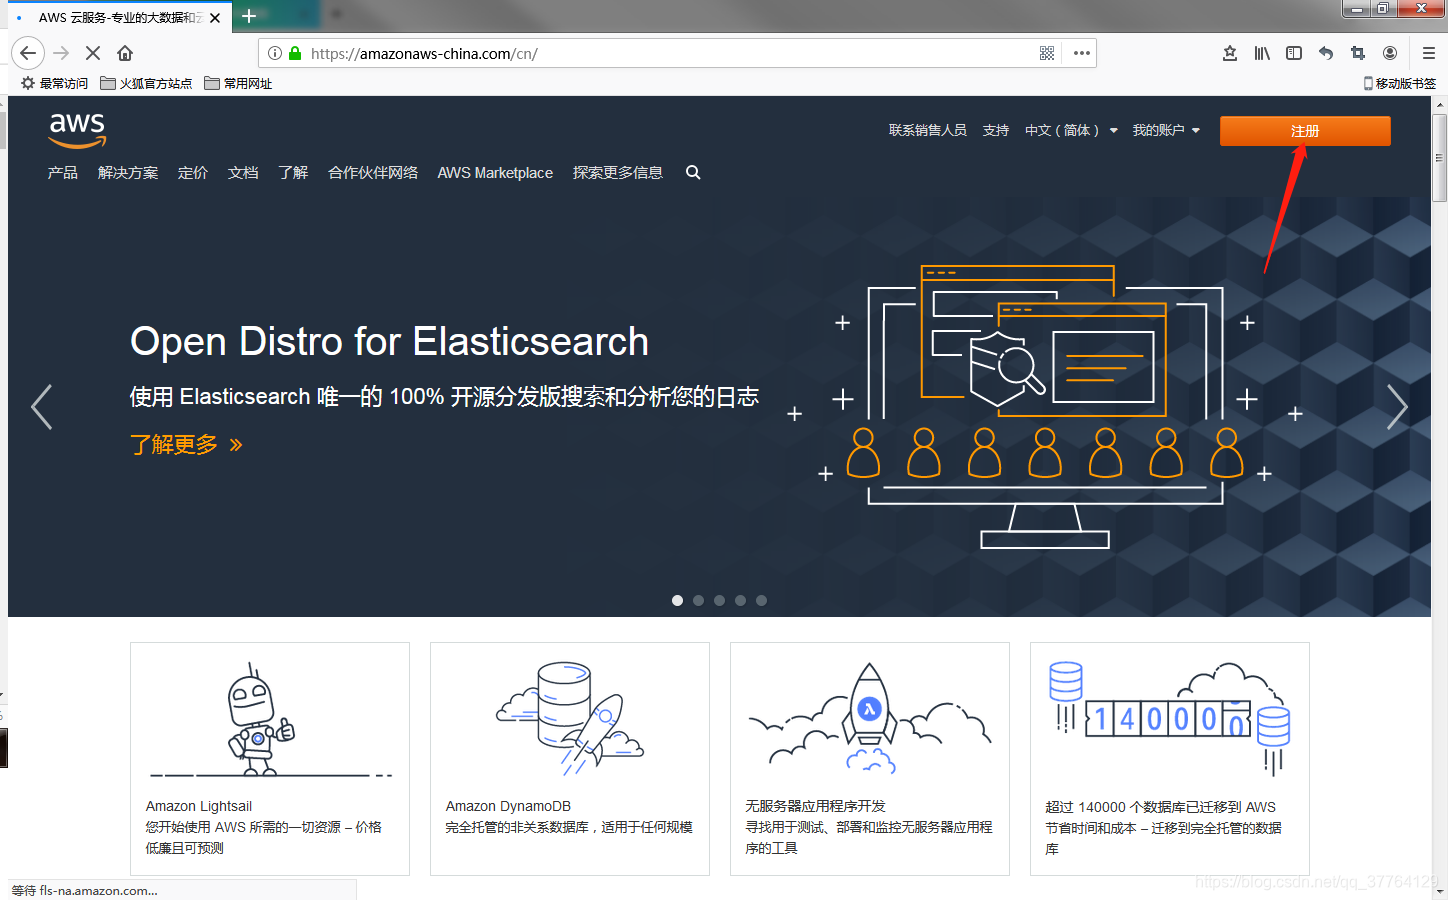Select third carousel dot indicator
This screenshot has height=900, width=1448.
coord(719,600)
